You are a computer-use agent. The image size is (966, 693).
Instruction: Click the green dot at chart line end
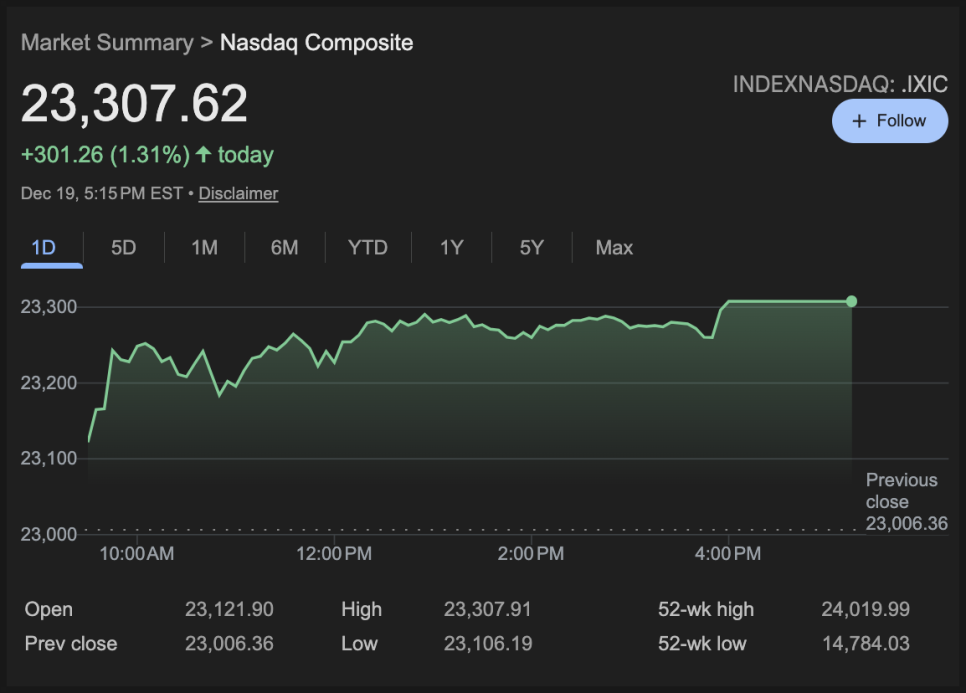851,301
